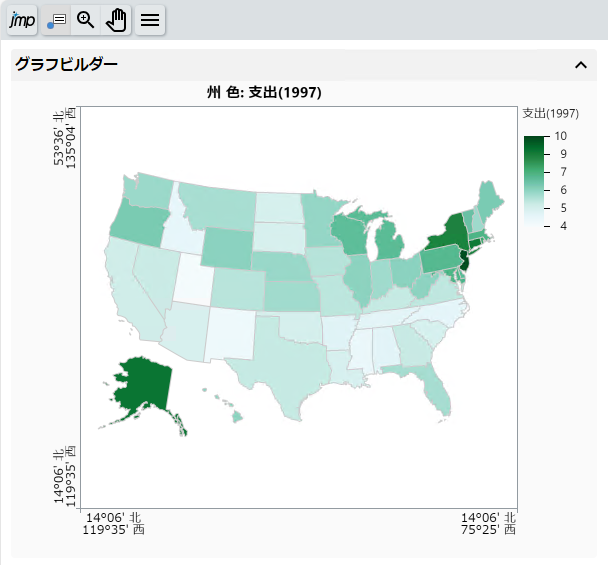Select Montana on the map
Screen dimensions: 608x565
[221, 206]
